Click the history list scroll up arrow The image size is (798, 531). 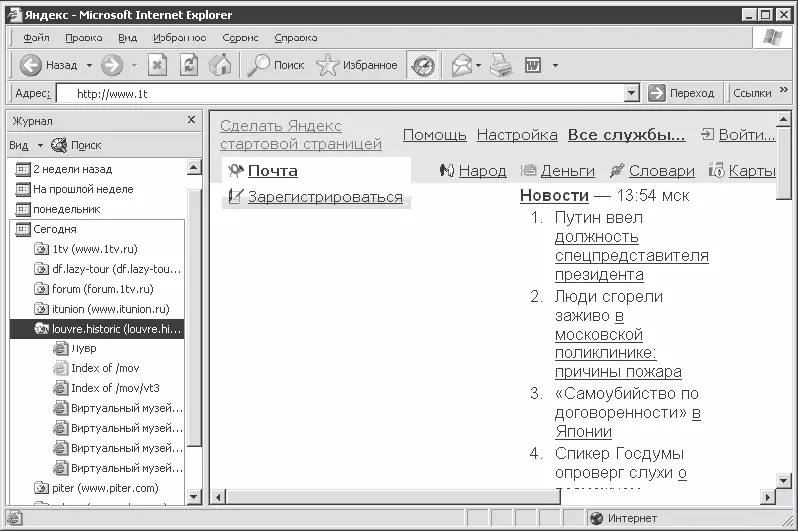194,167
